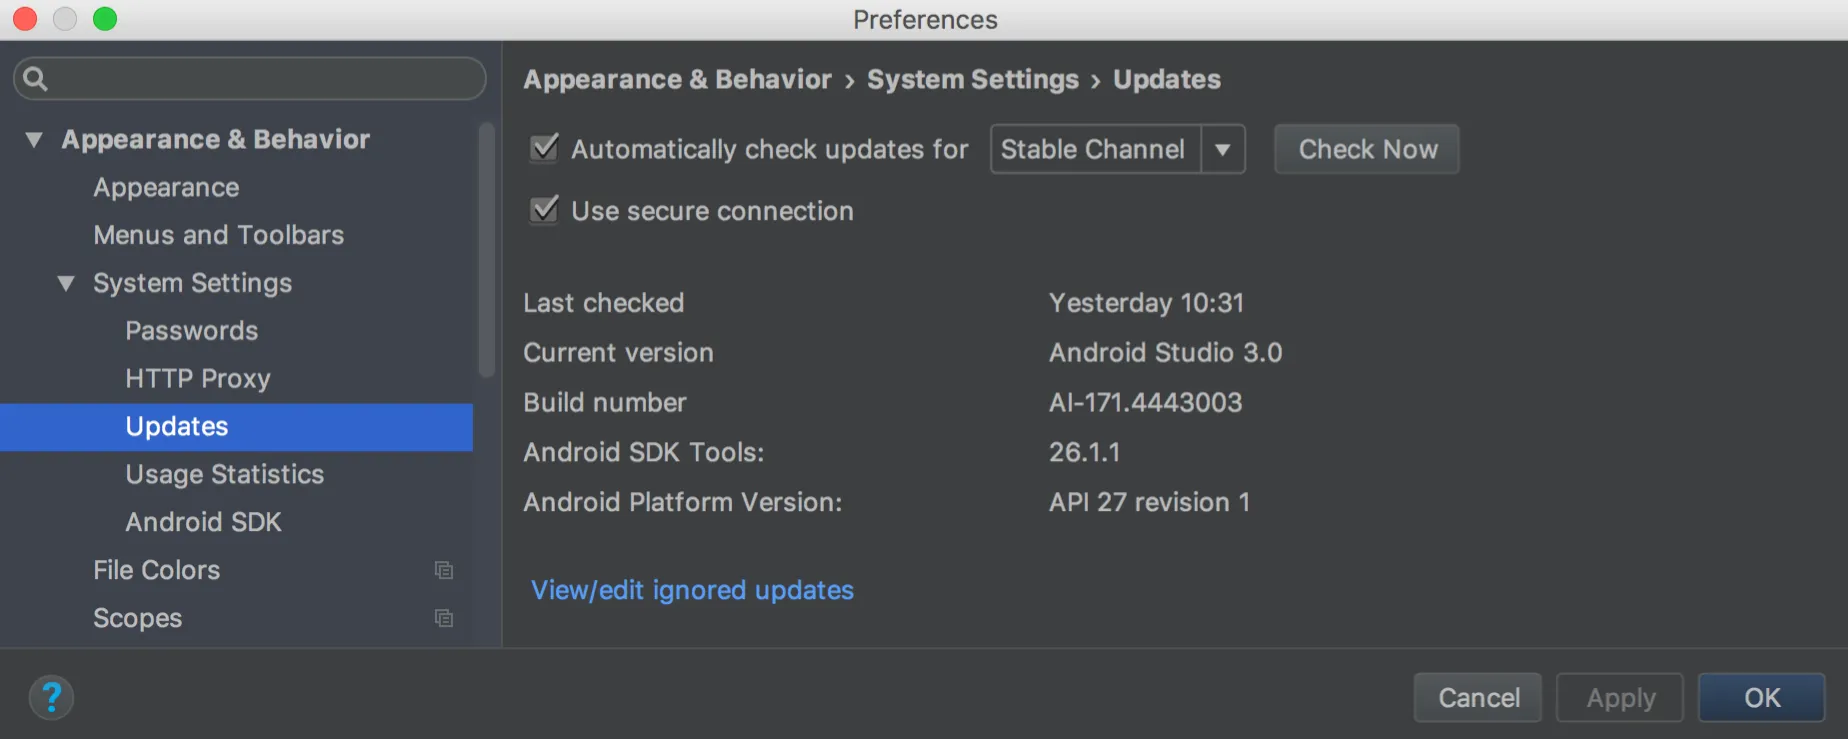Toggle automatically check updates checkbox
The width and height of the screenshot is (1848, 739).
[x=545, y=149]
